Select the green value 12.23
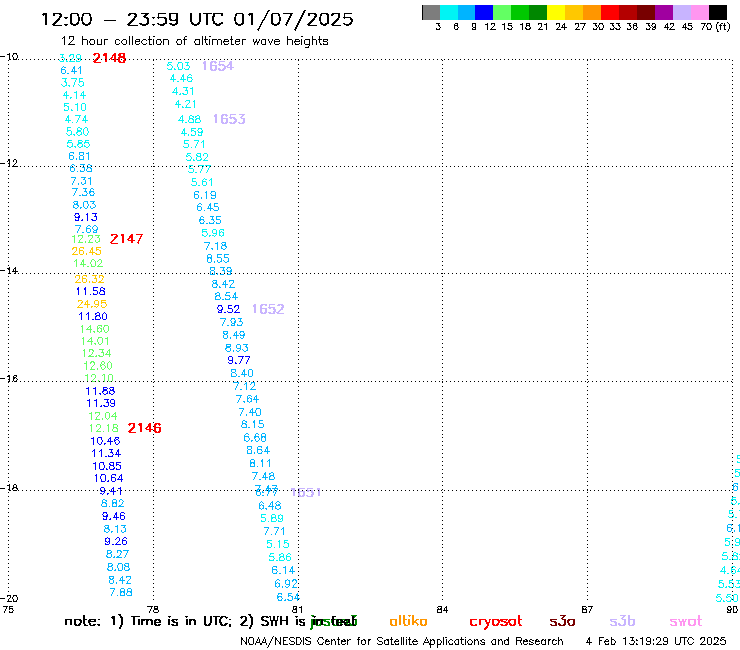The image size is (740, 650). pyautogui.click(x=86, y=239)
